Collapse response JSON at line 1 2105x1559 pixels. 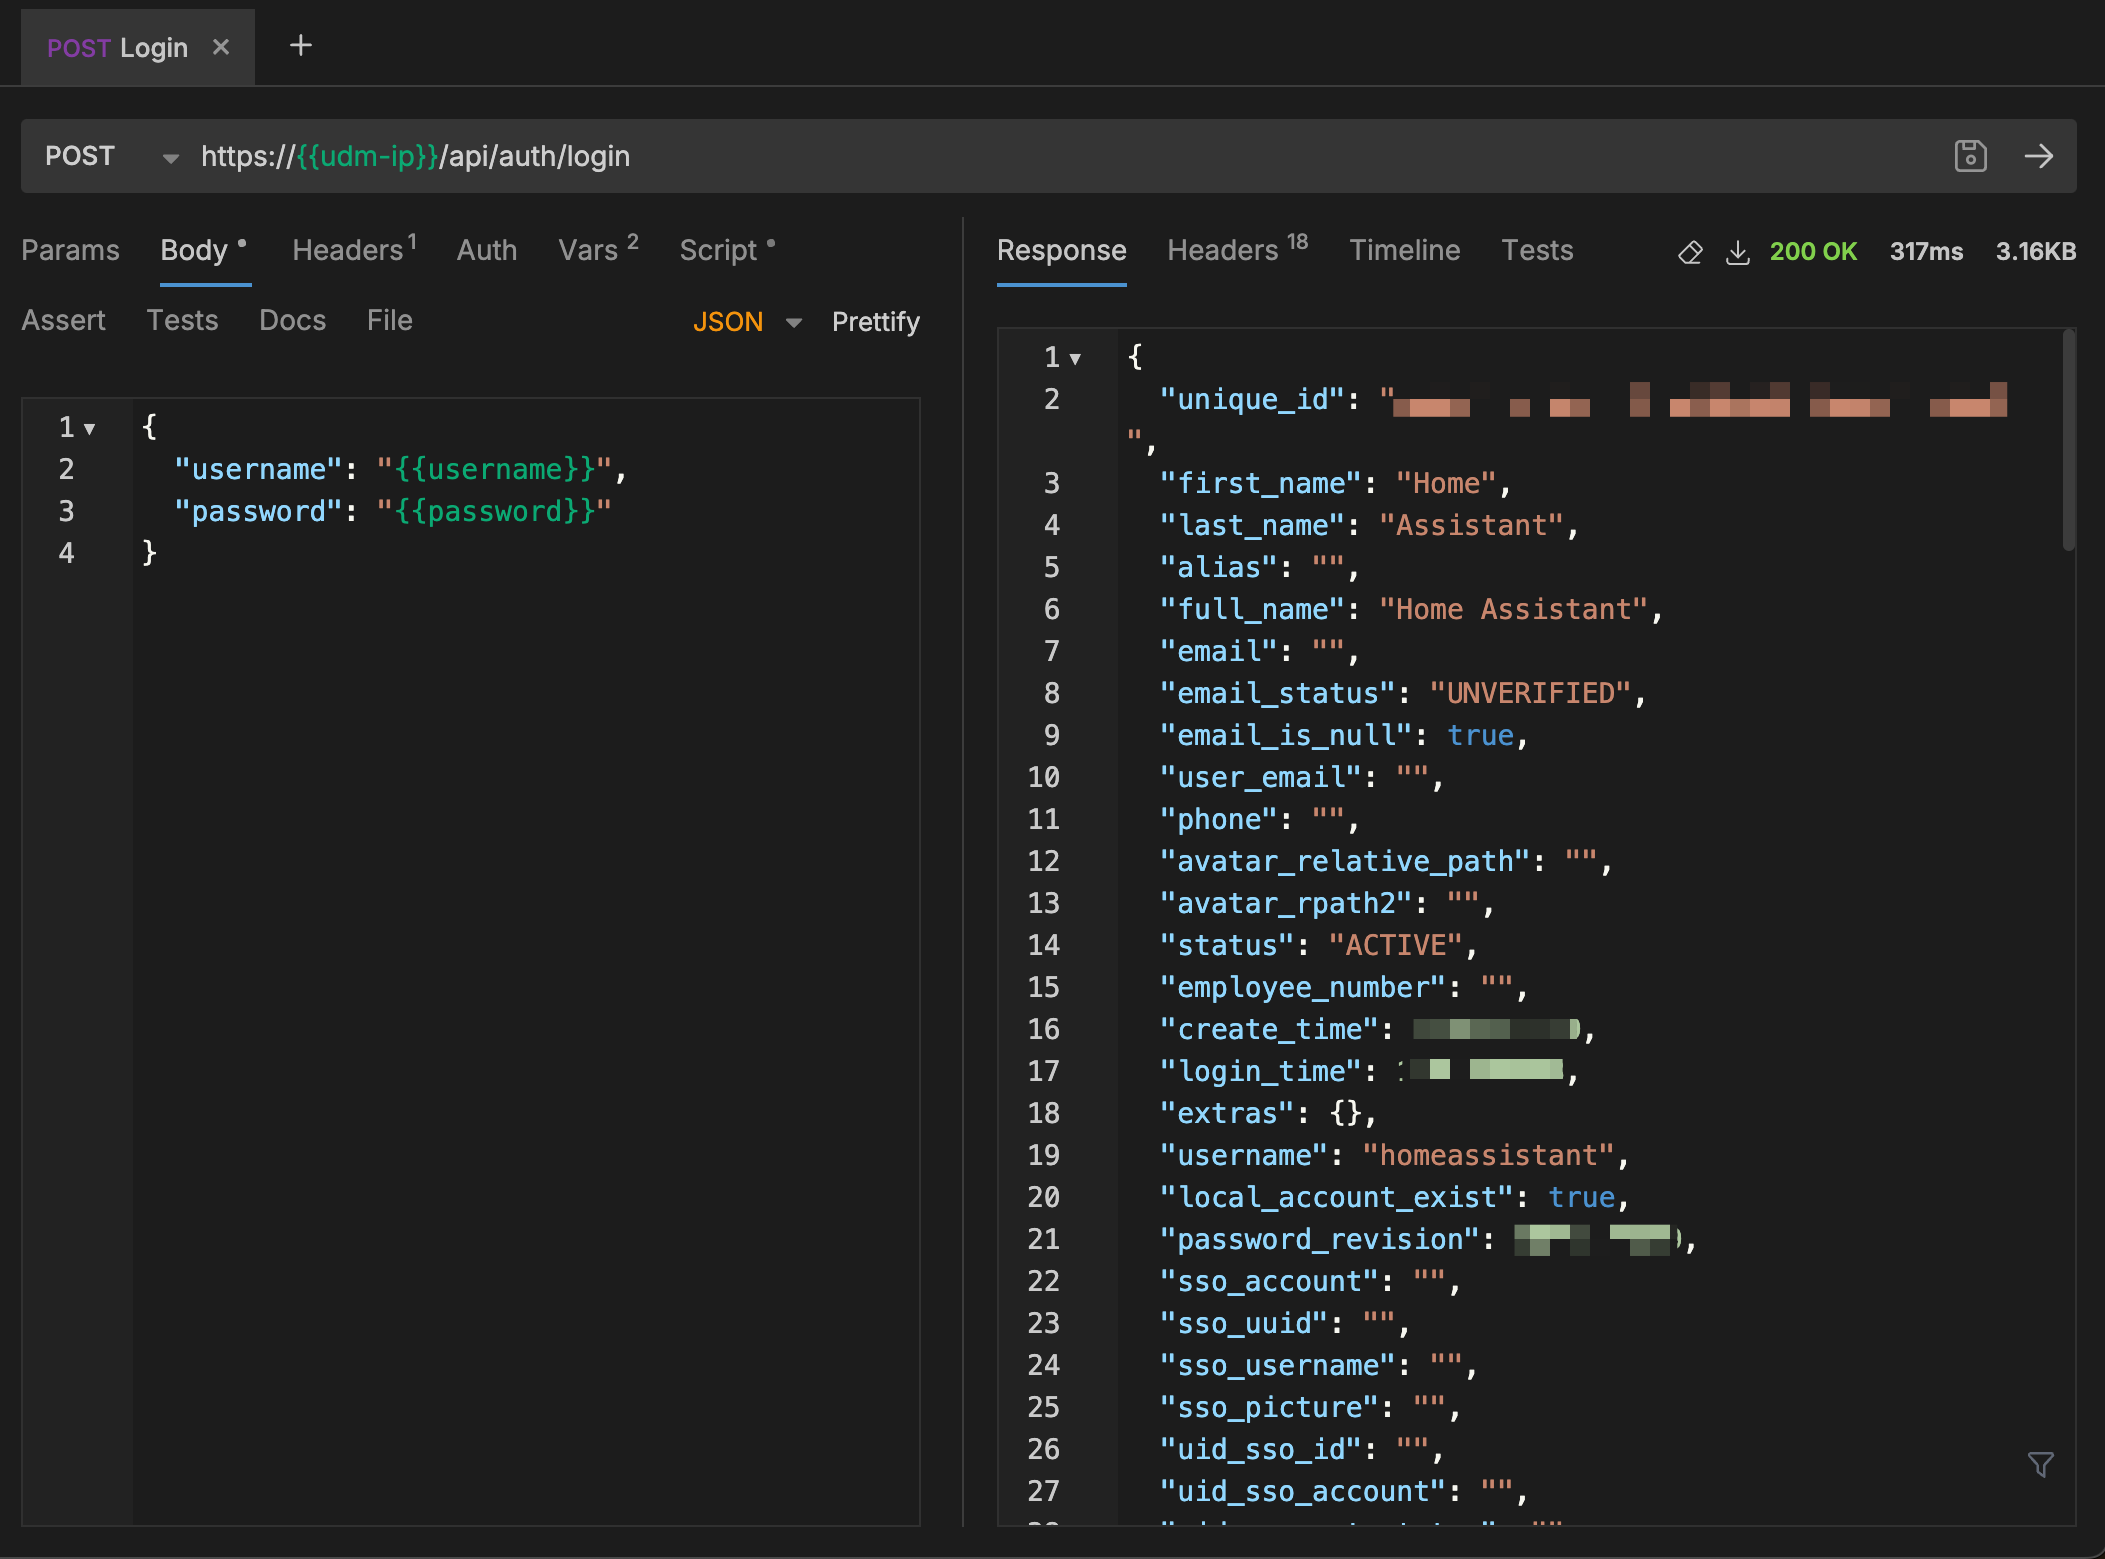click(x=1076, y=358)
